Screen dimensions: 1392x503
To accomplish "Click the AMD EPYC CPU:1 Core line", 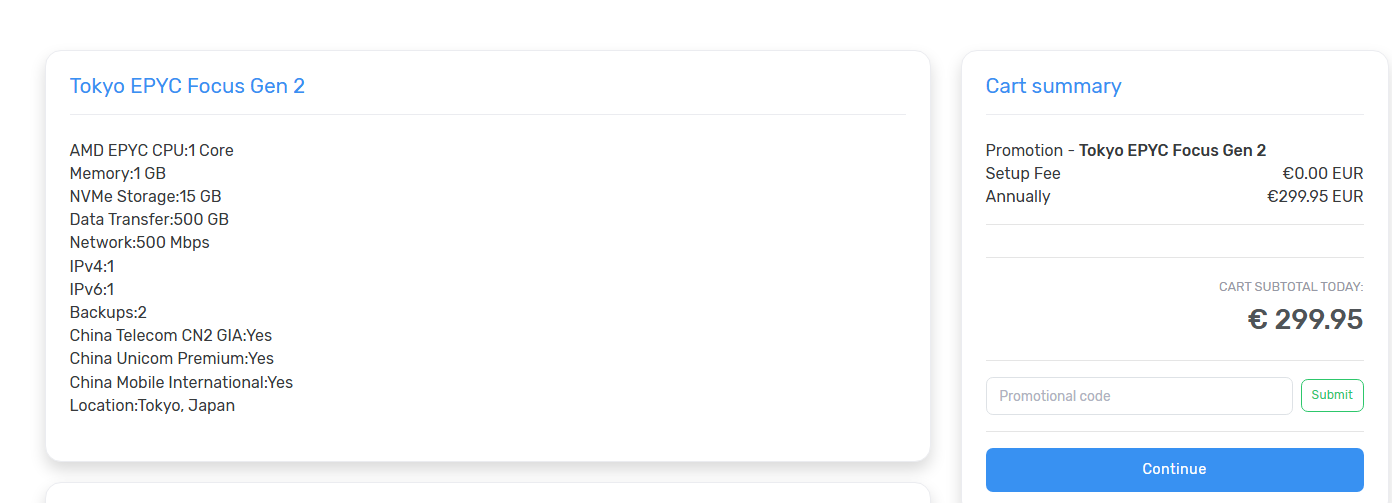I will tap(152, 150).
